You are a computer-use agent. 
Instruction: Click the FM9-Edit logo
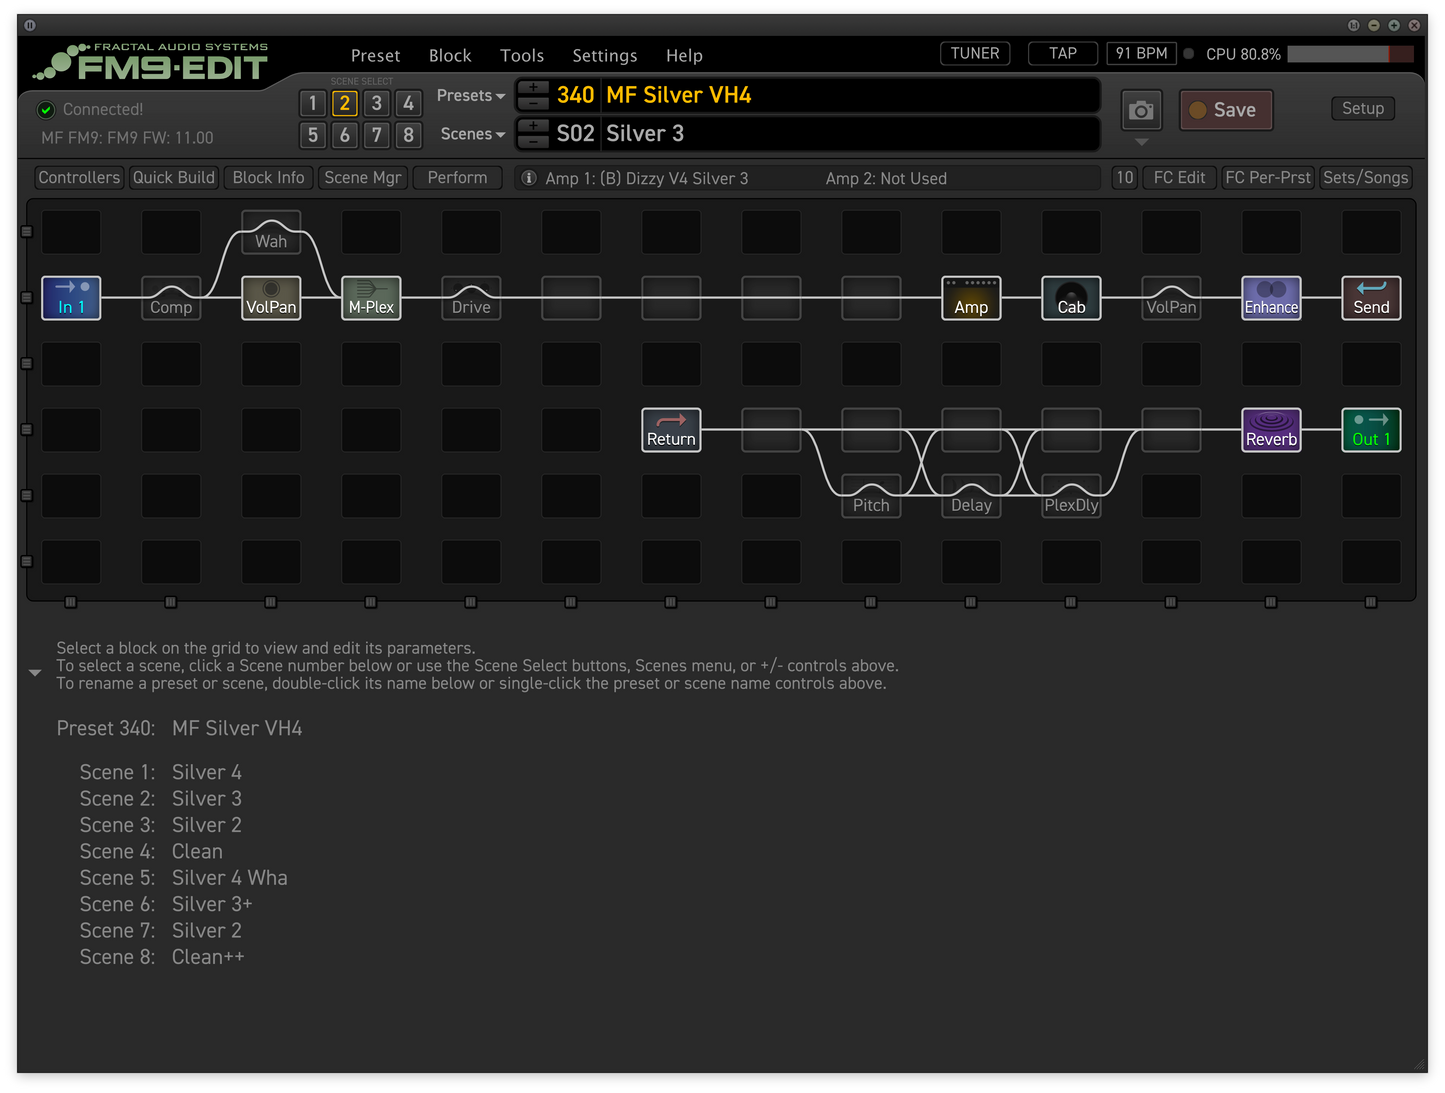point(150,62)
